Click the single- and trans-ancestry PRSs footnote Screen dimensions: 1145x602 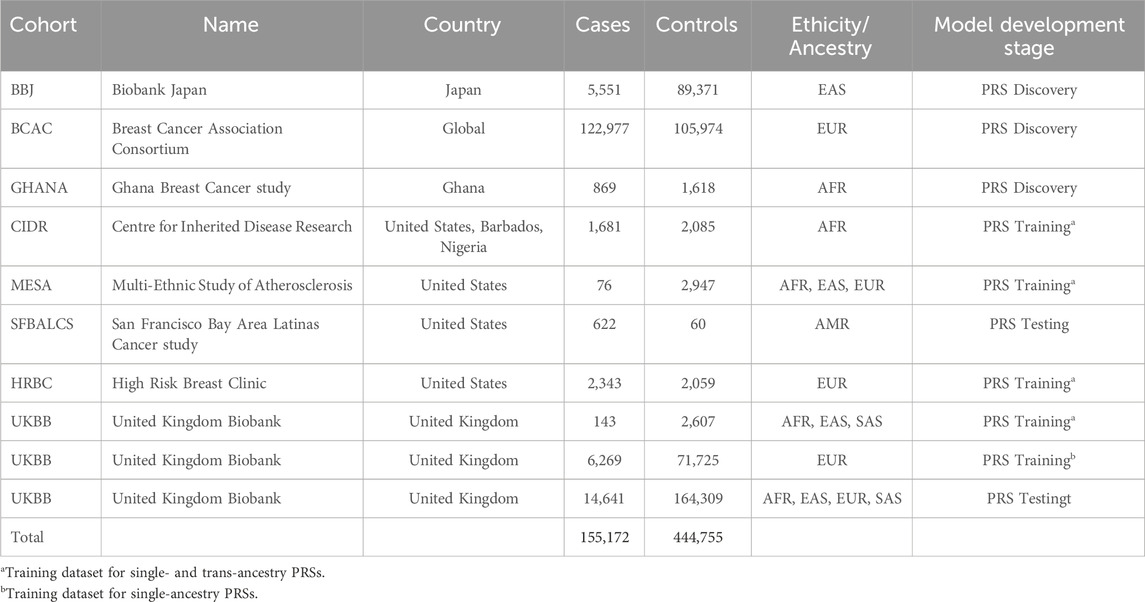pos(163,573)
